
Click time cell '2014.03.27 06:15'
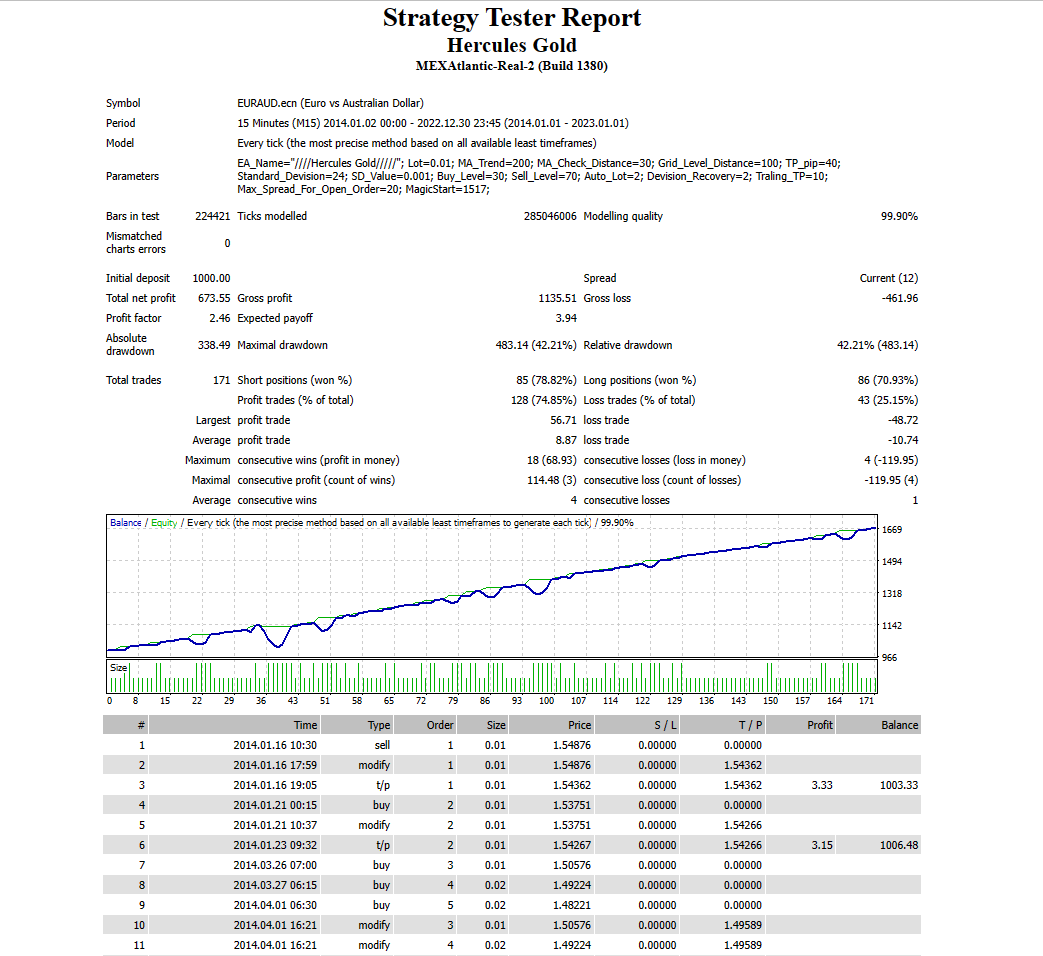pos(275,885)
